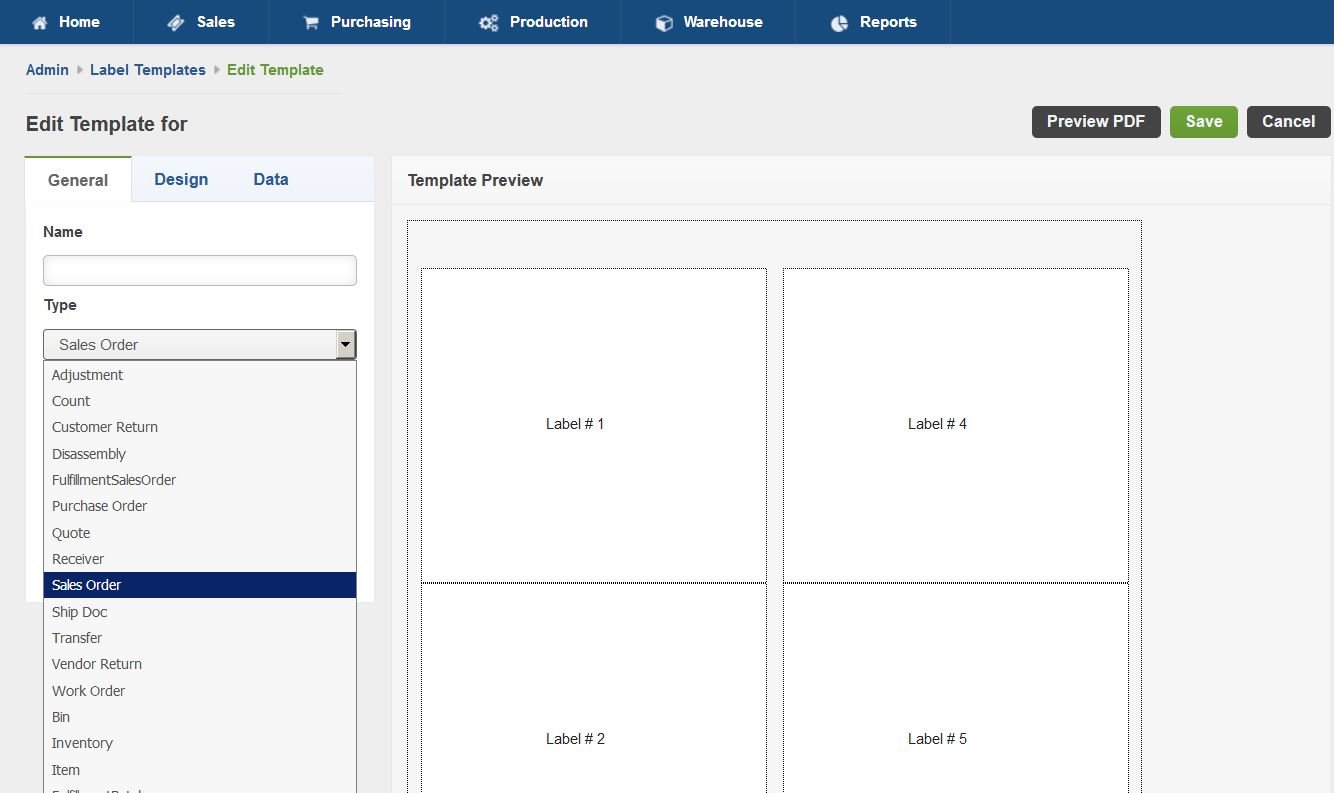Click the Preview PDF button
Image resolution: width=1334 pixels, height=793 pixels.
pos(1095,122)
